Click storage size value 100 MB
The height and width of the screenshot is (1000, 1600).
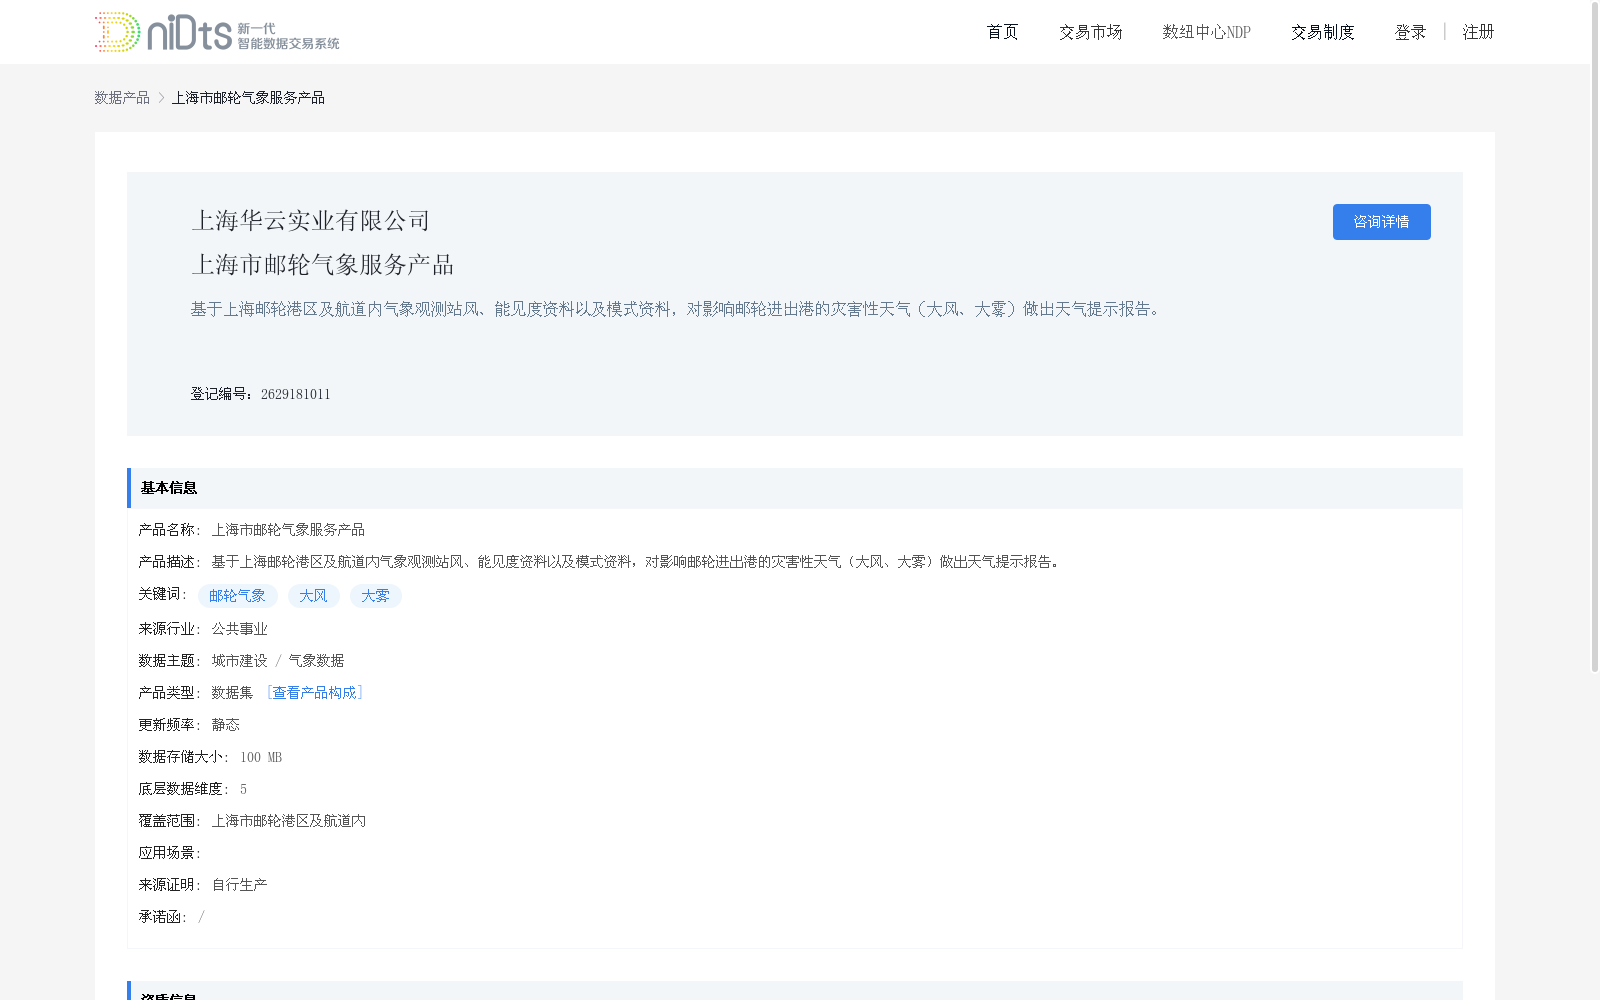point(260,757)
